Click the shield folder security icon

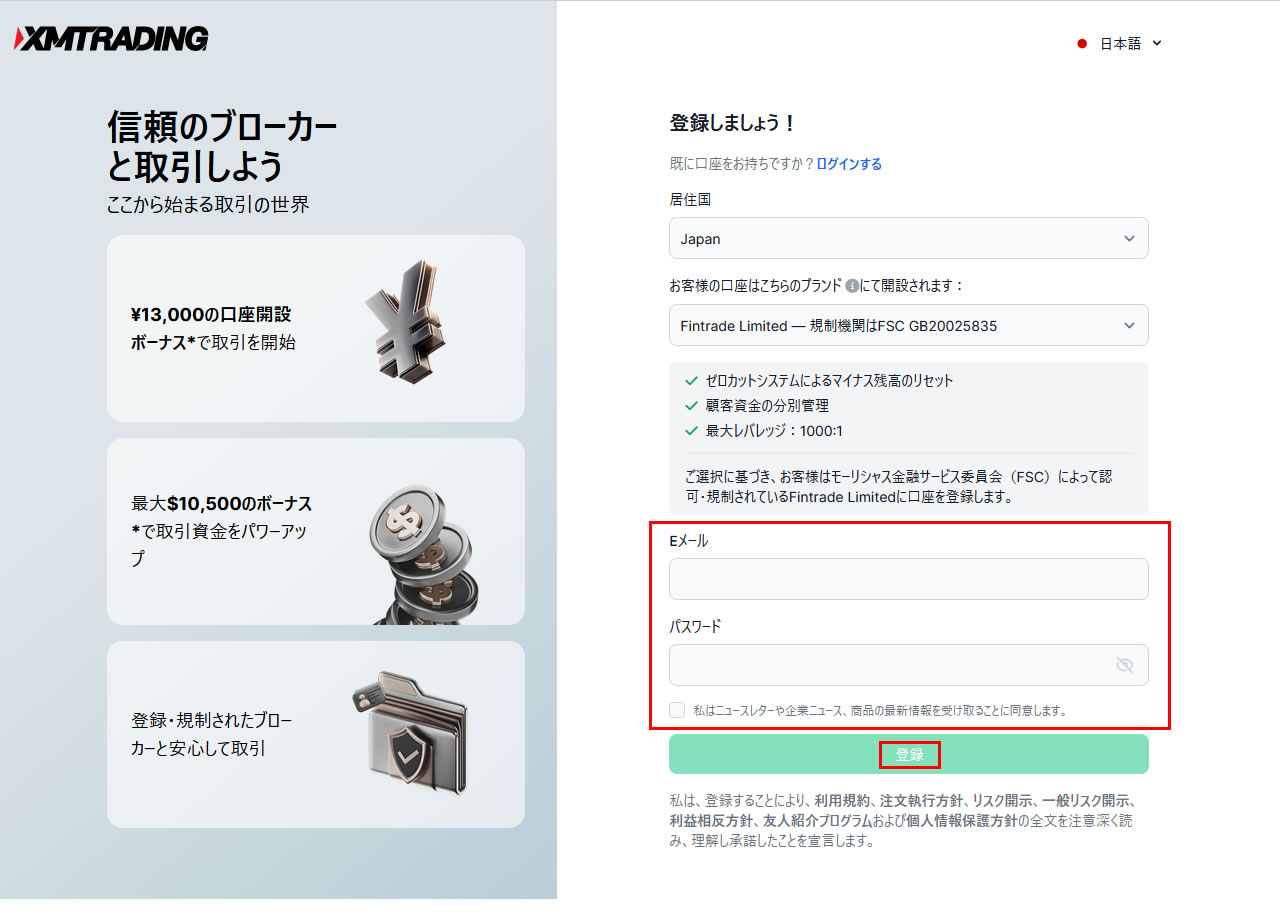pyautogui.click(x=411, y=733)
